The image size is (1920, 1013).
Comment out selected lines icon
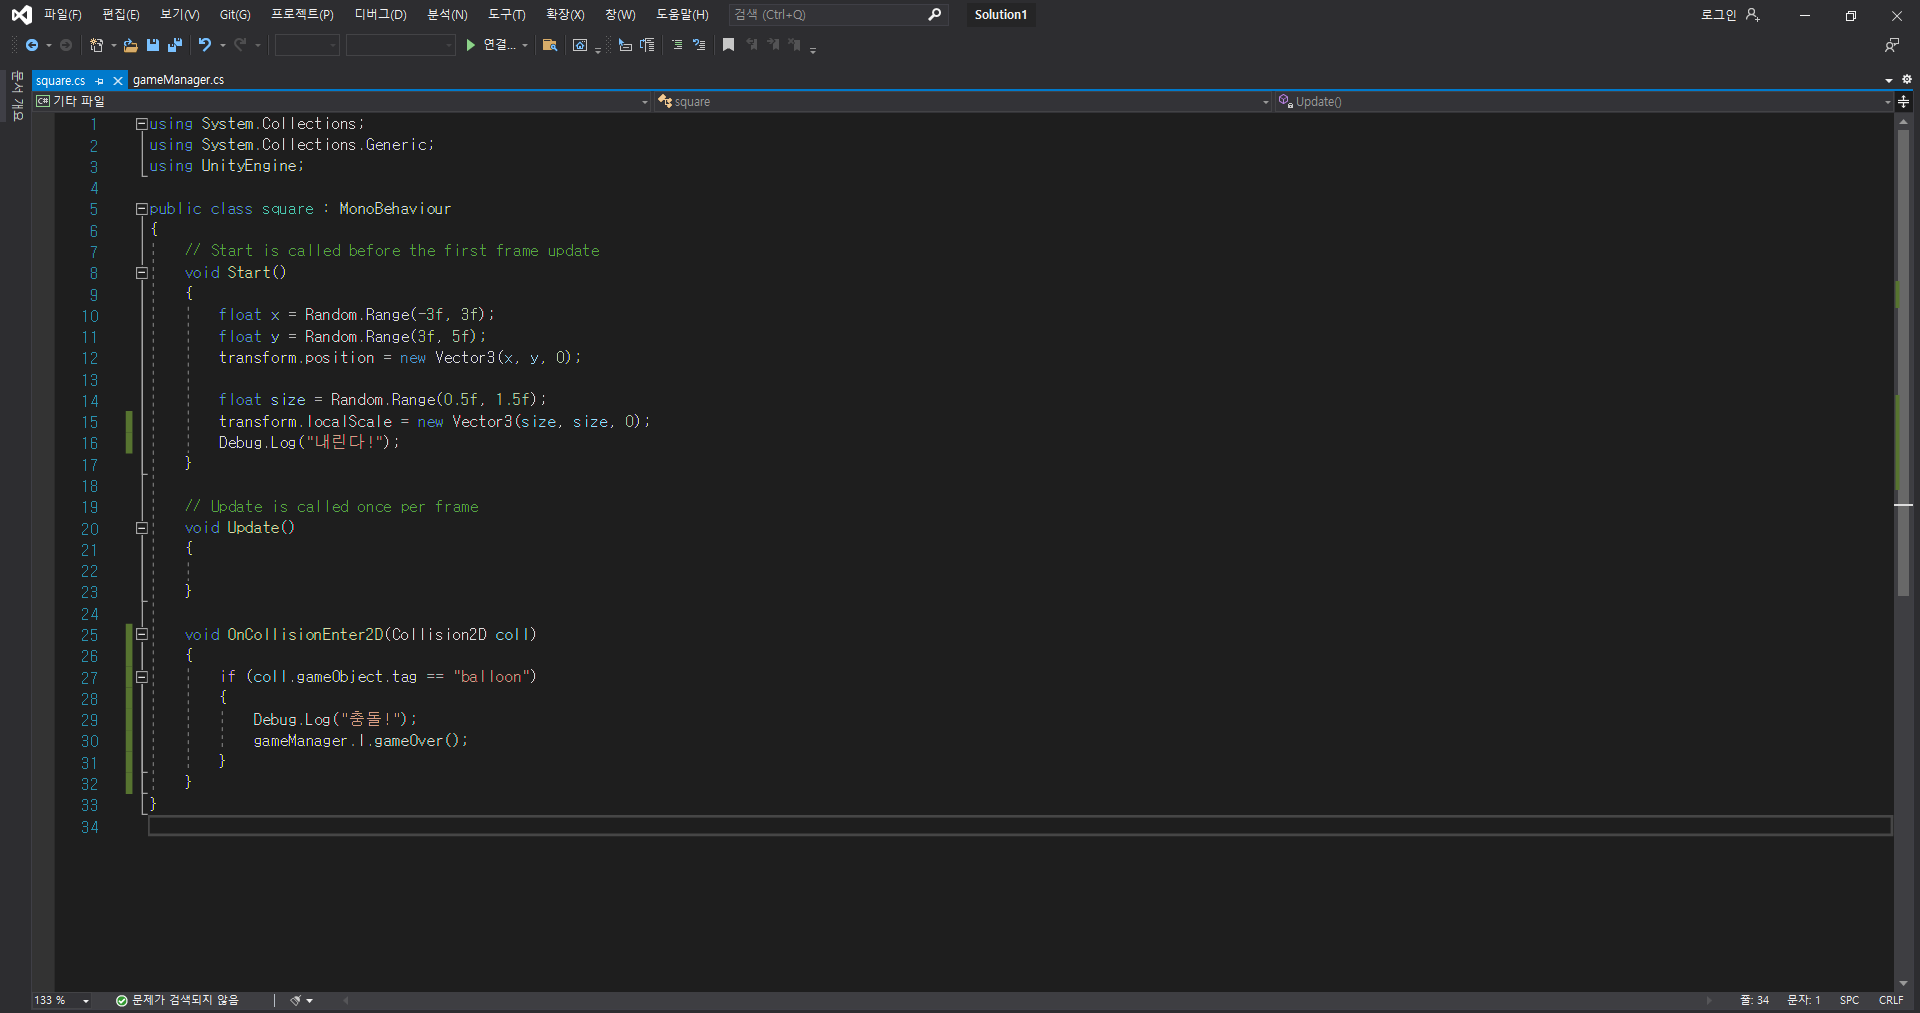click(677, 45)
